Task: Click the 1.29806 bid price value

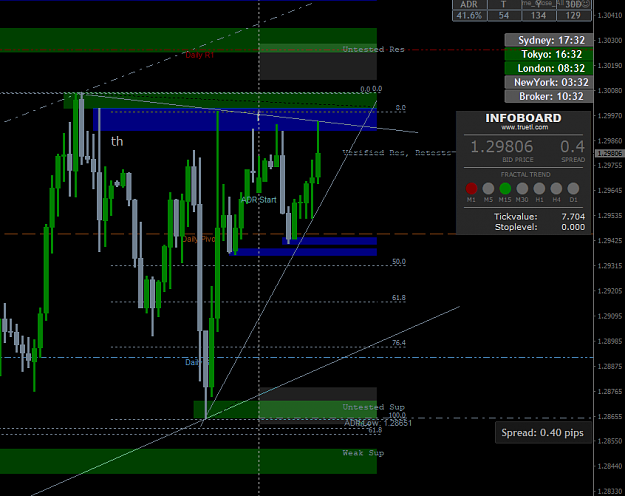Action: pyautogui.click(x=502, y=147)
